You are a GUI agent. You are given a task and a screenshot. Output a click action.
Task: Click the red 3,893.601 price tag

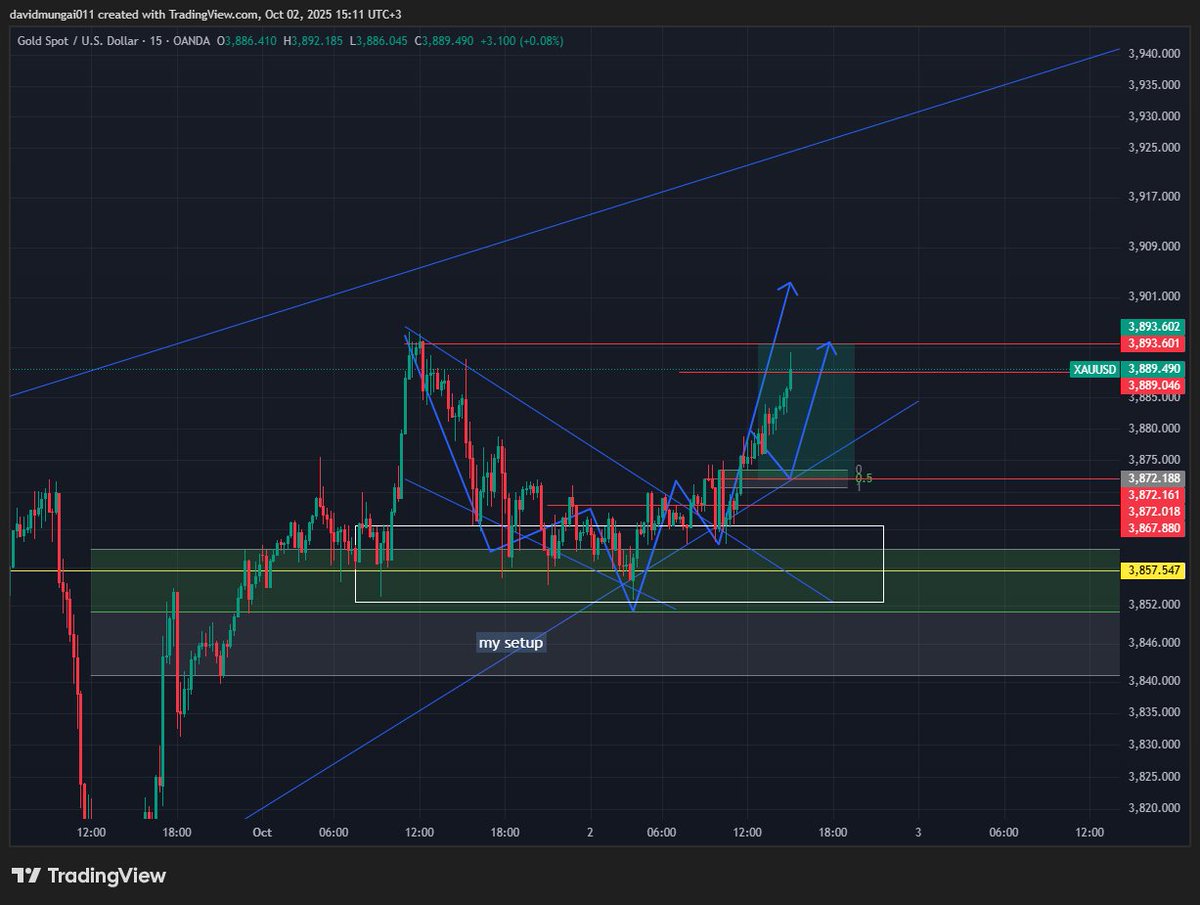1155,344
